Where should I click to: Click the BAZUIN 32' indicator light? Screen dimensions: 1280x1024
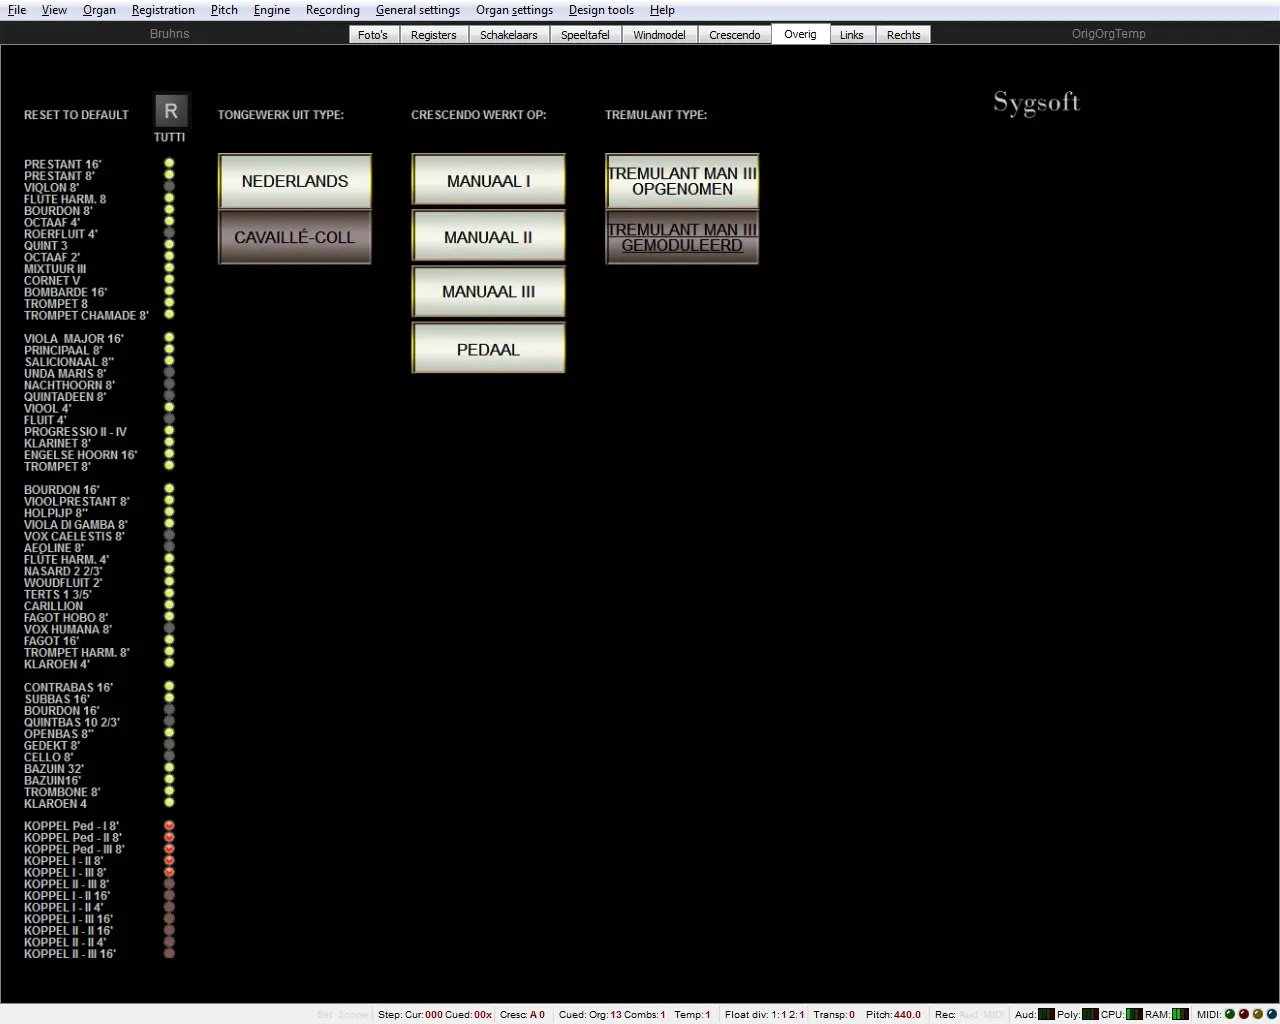[169, 768]
